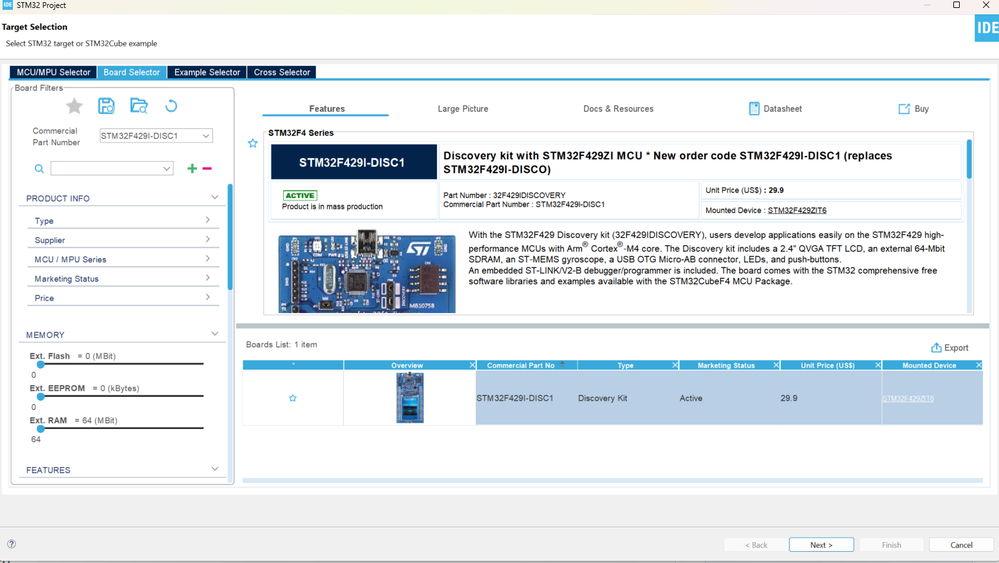Screen dimensions: 999x563
Task: Expand the Supplier filter
Action: [x=208, y=239]
